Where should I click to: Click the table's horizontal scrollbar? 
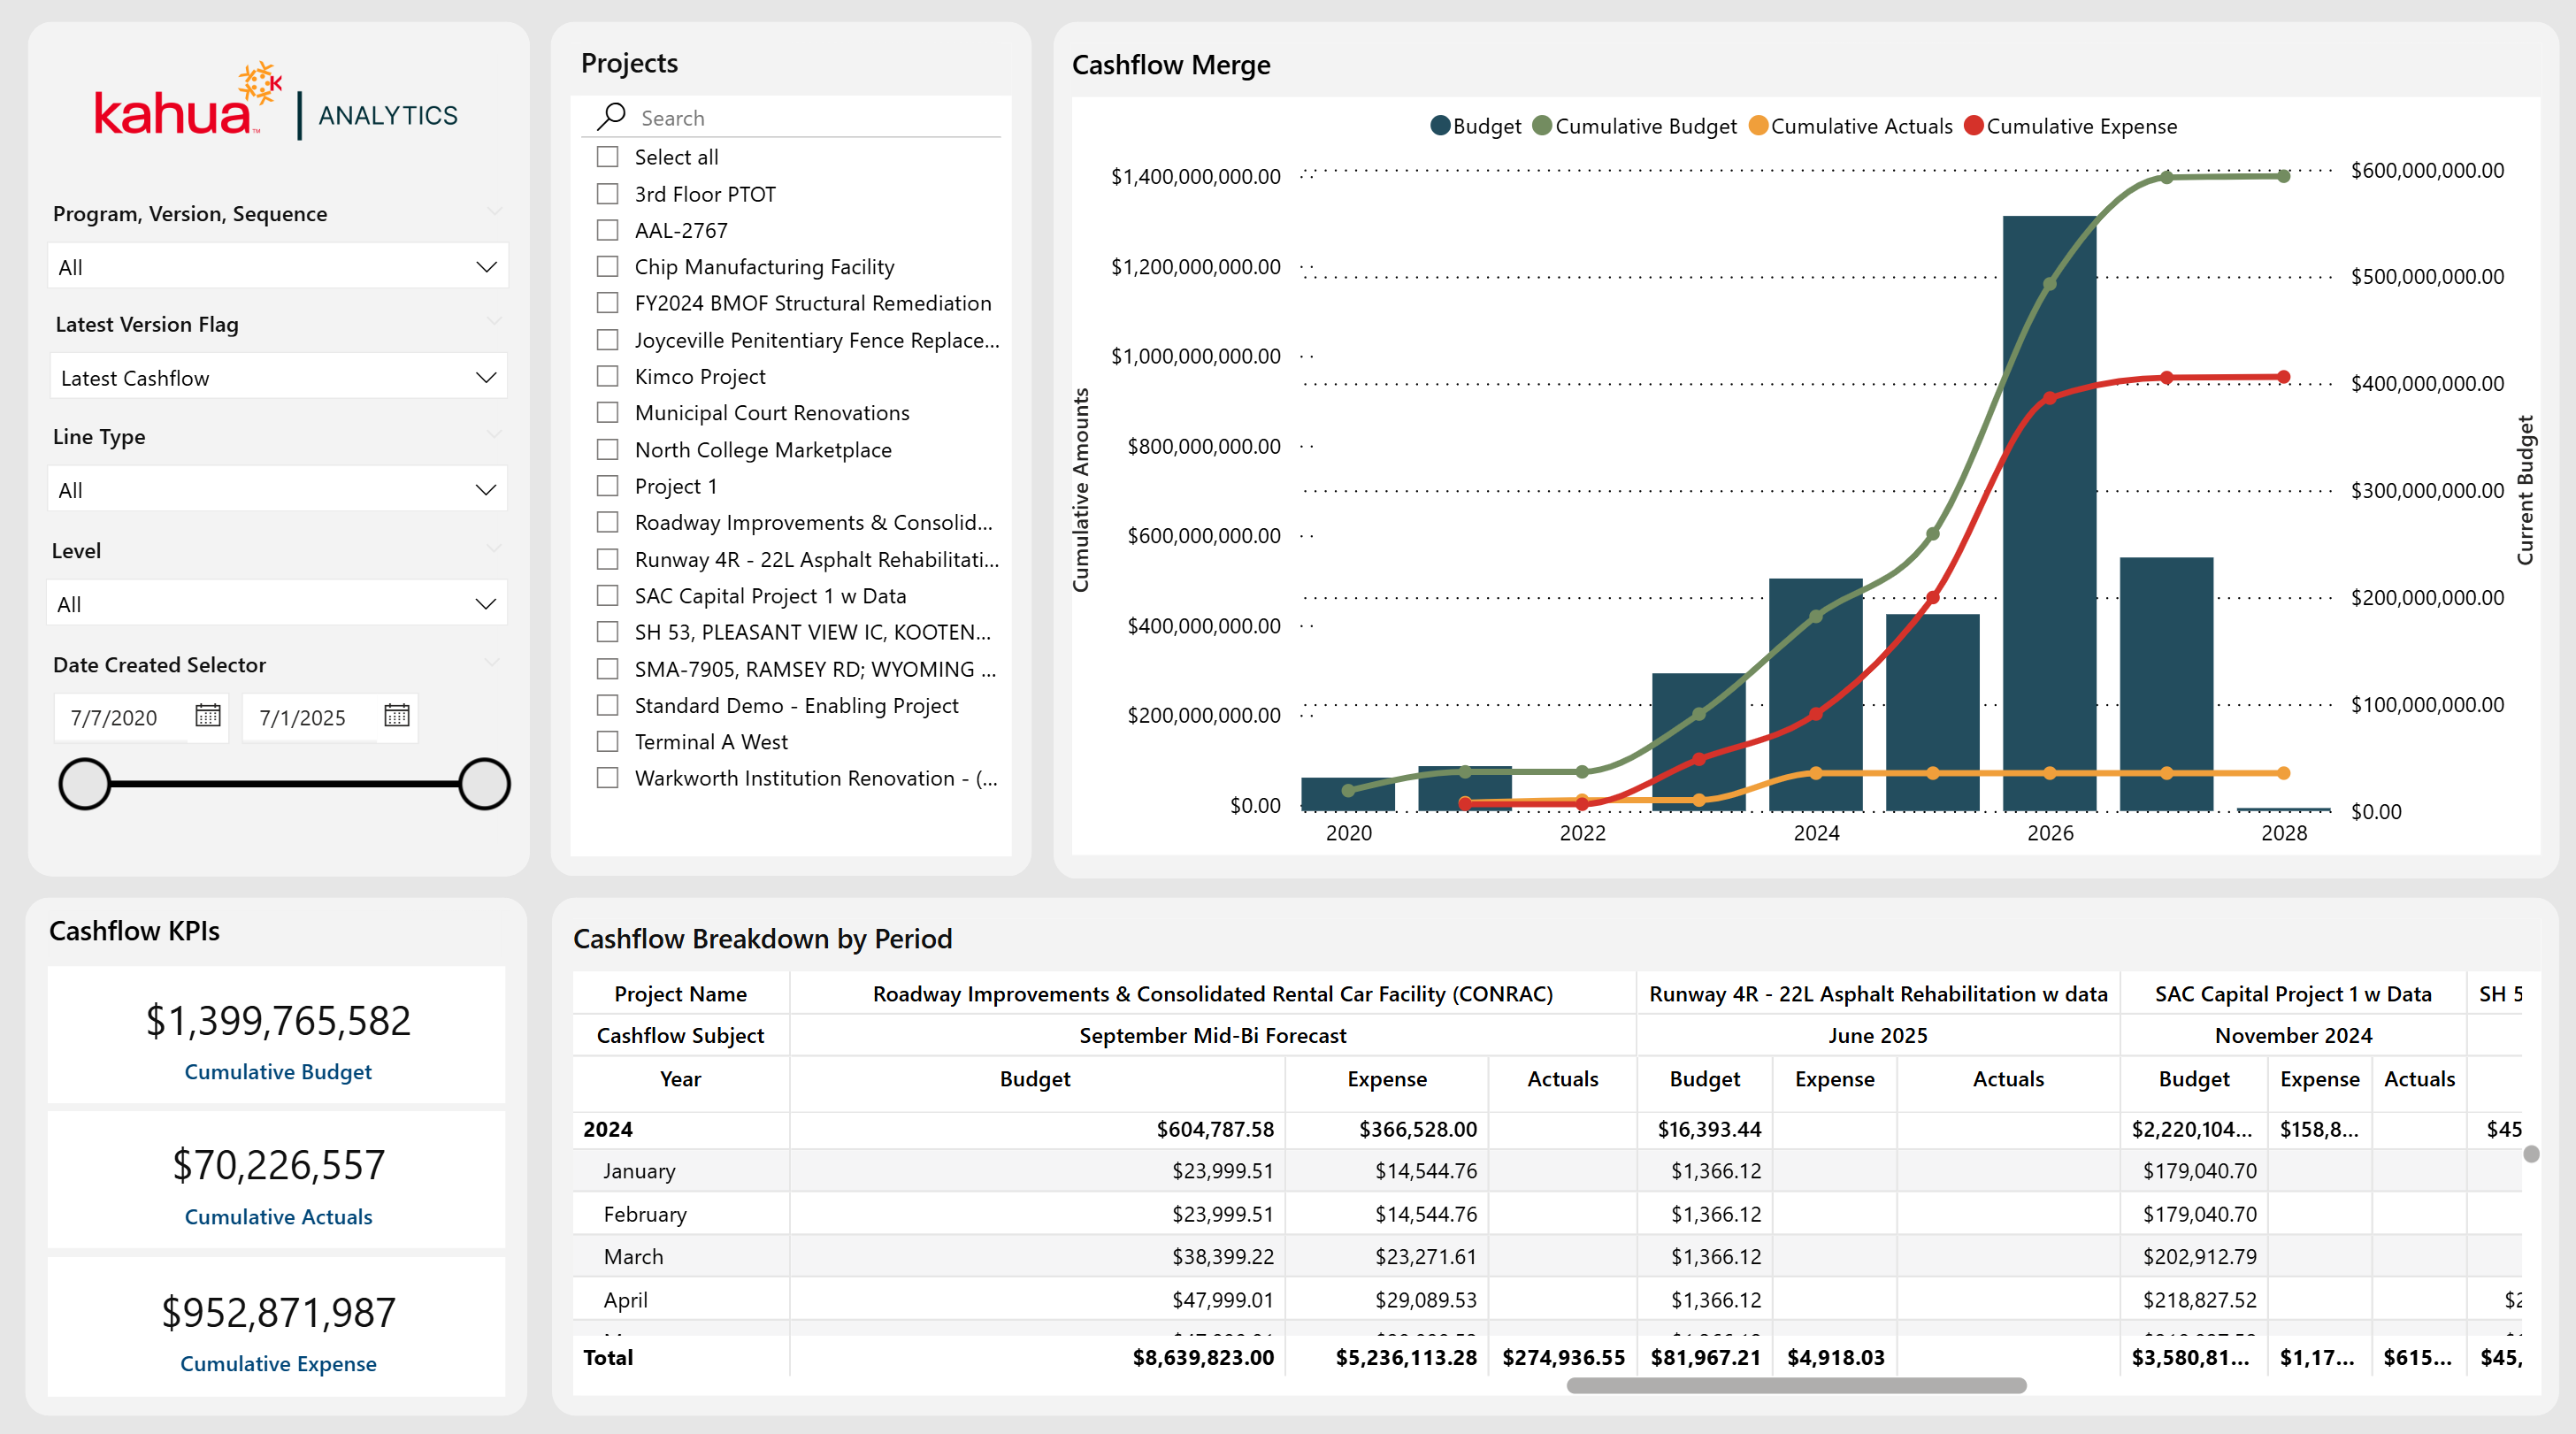pos(1796,1385)
